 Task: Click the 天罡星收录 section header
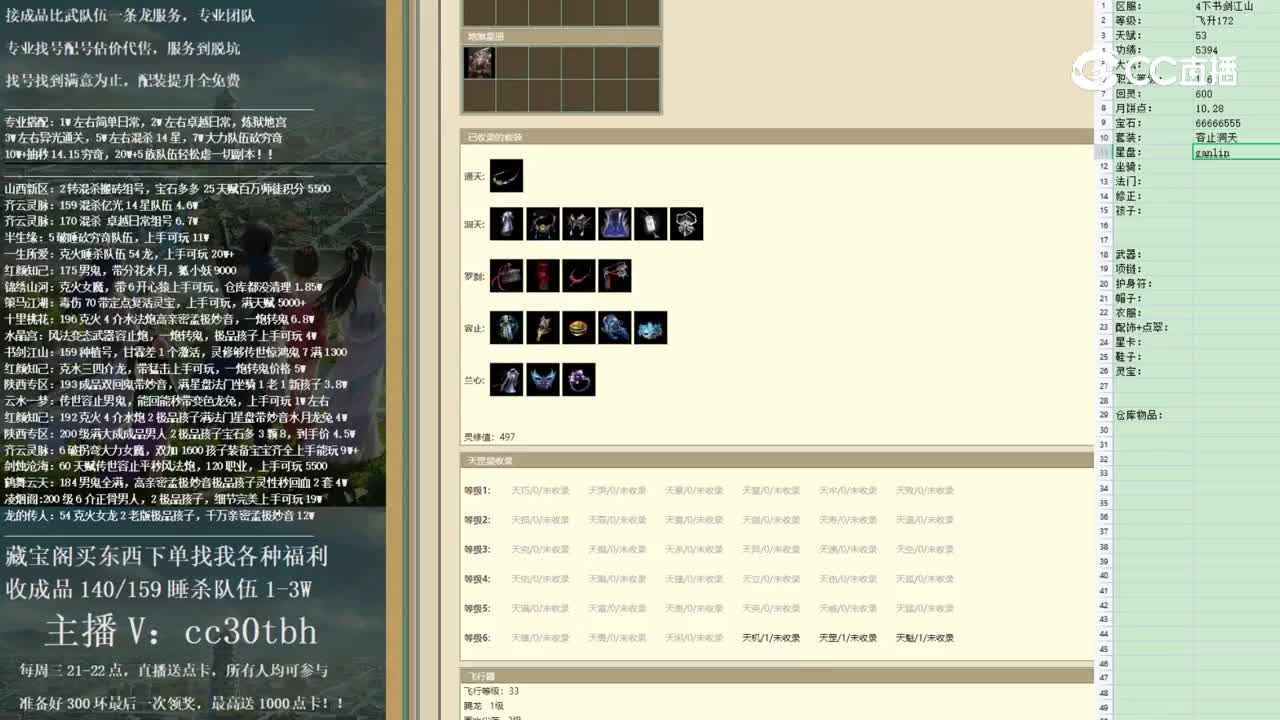coord(777,461)
